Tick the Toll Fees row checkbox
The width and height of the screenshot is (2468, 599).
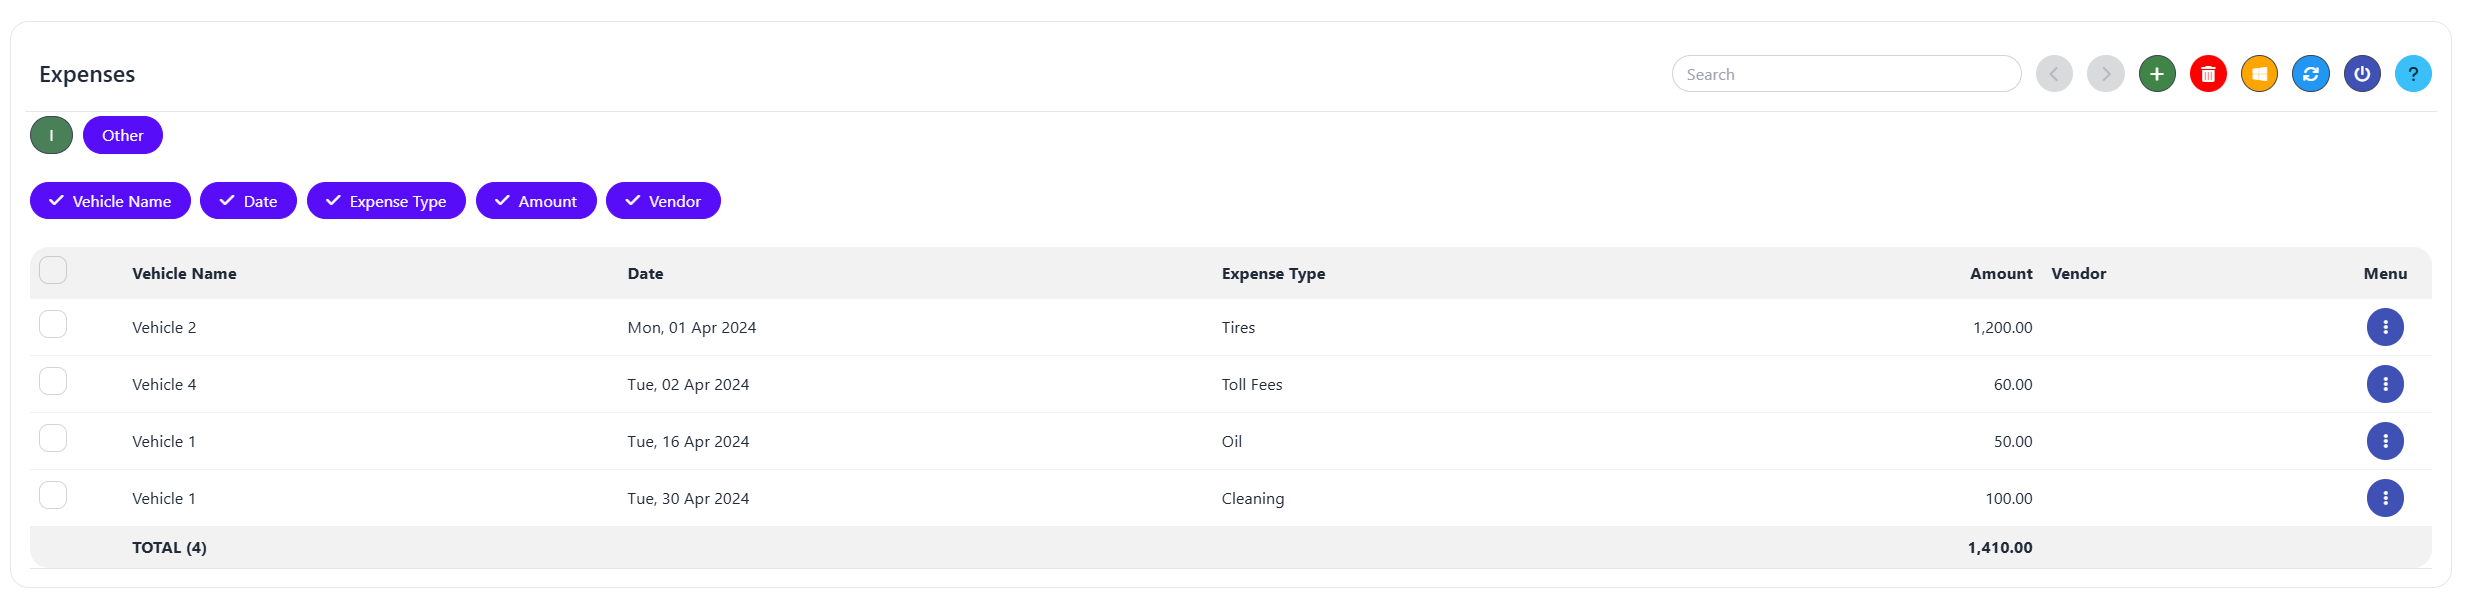53,381
